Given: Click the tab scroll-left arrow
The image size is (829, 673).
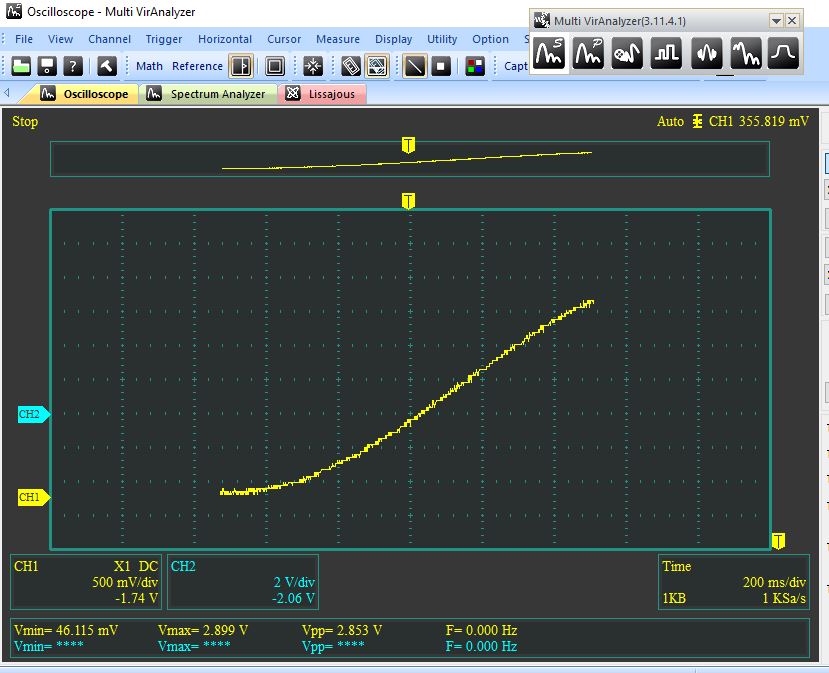Looking at the screenshot, I should [7, 93].
